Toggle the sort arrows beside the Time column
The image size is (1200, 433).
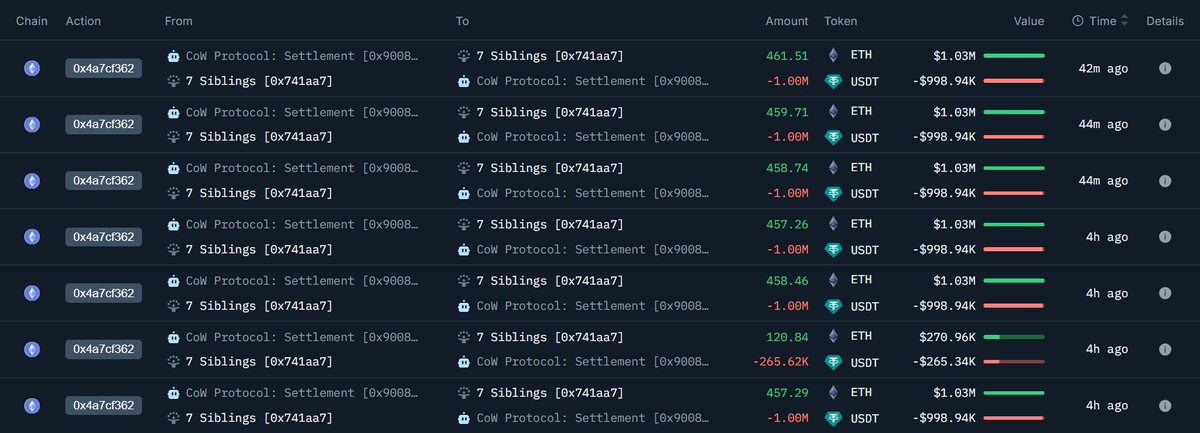1126,21
